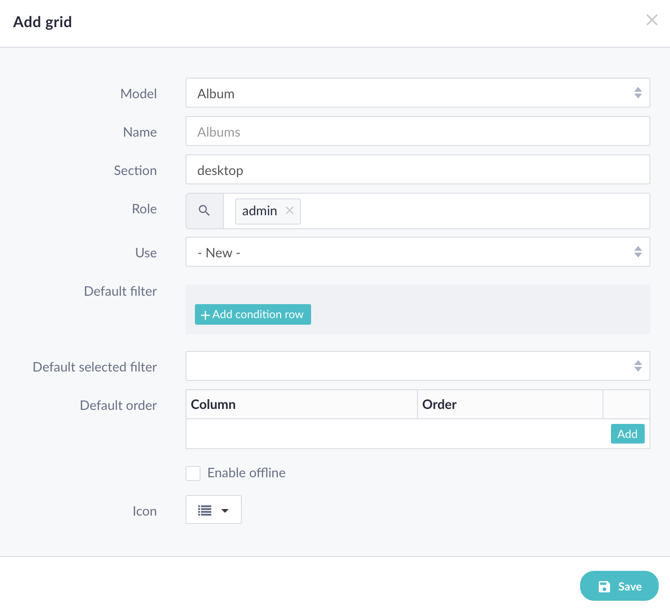
Task: Close the Add grid dialog
Action: click(651, 20)
